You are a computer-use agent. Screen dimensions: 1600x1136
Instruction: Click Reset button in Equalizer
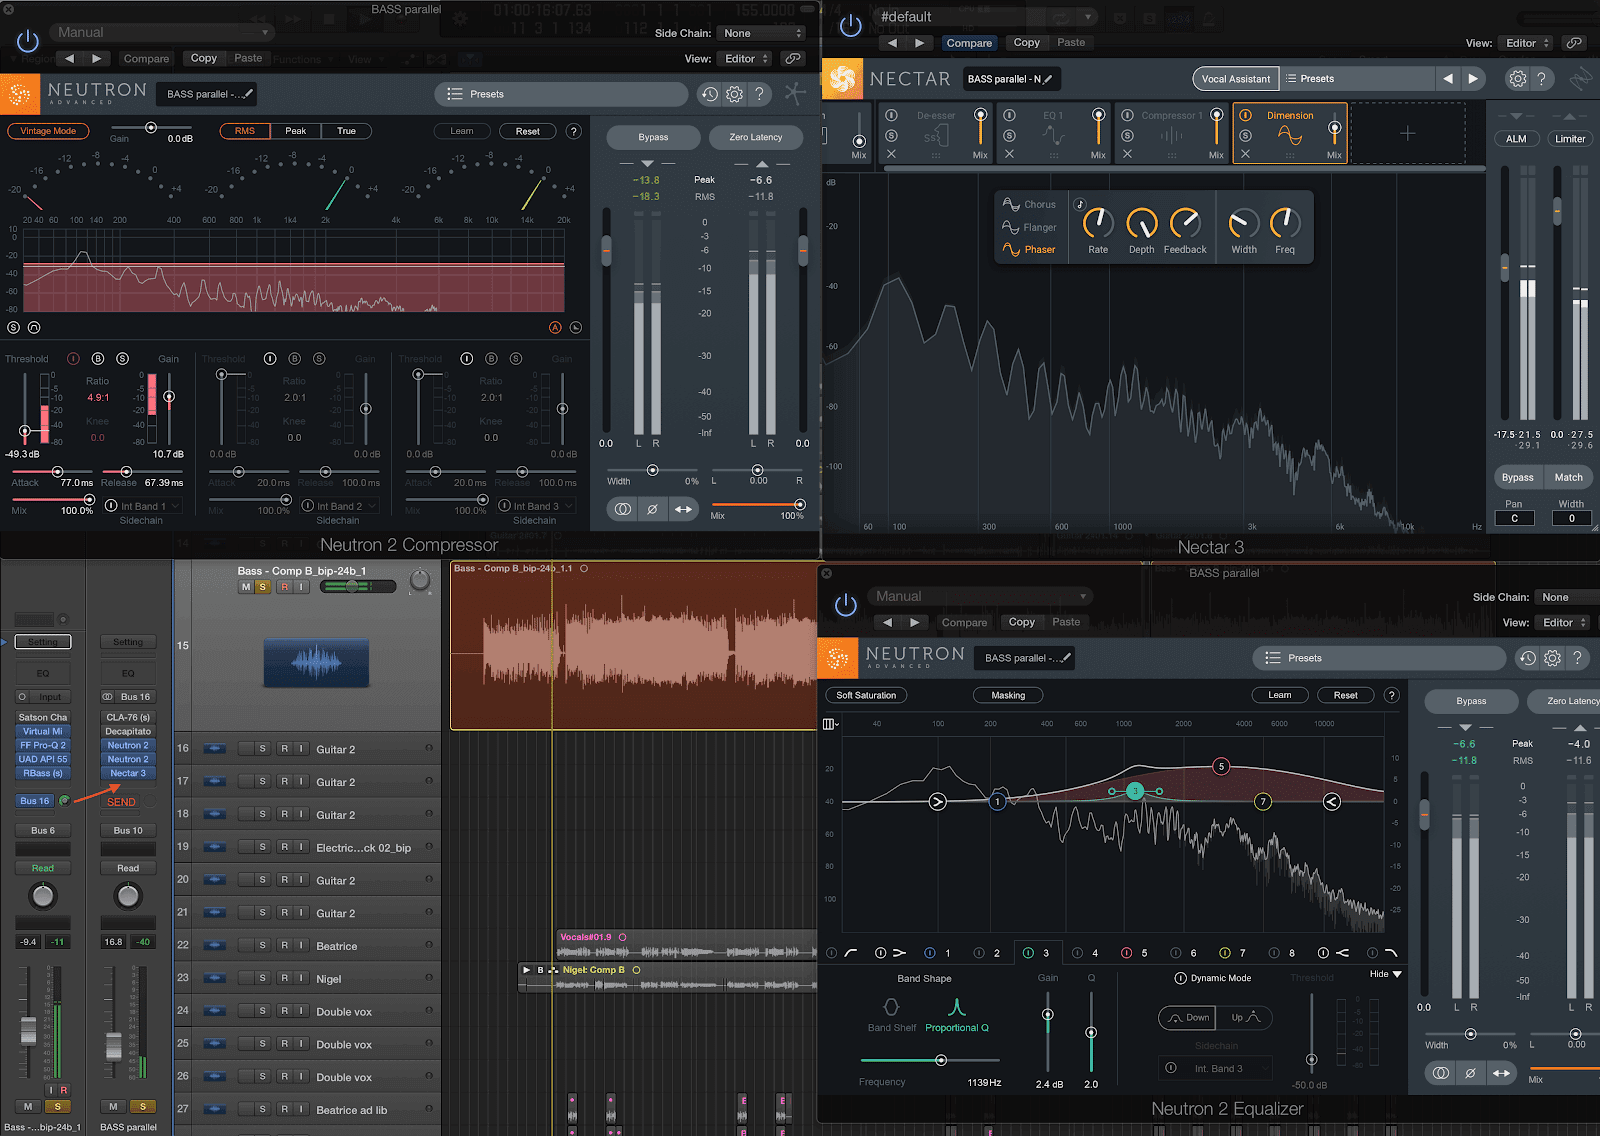click(1346, 695)
